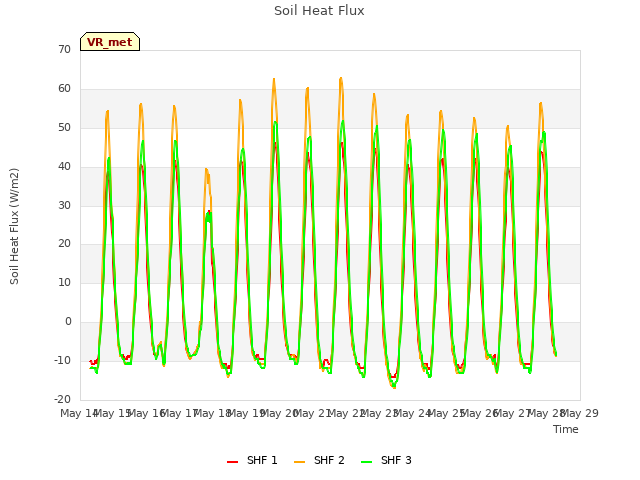The image size is (640, 480).
Task: Click the lowest trough near -17 on May 23
Action: tap(394, 387)
